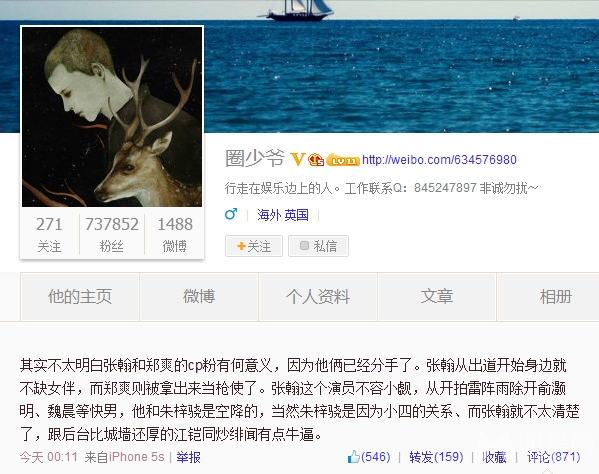
Task: Open 评论(871) comments
Action: coord(554,457)
